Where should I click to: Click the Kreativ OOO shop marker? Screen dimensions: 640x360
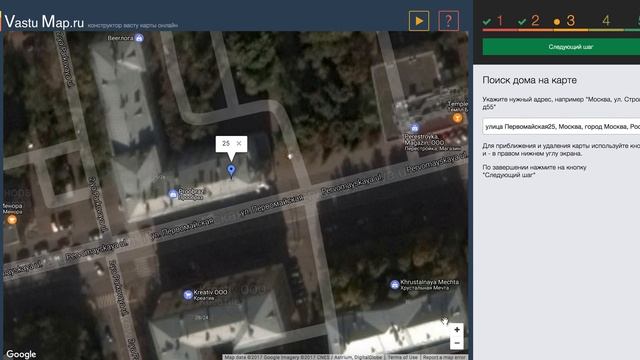click(188, 294)
